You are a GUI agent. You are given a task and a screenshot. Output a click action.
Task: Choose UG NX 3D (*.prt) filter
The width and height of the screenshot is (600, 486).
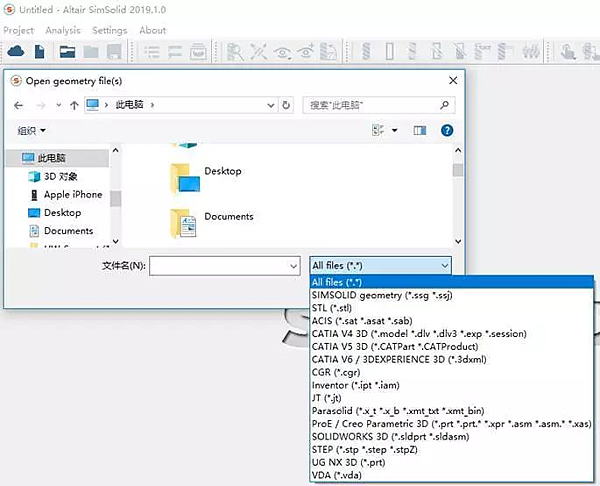coord(452,463)
